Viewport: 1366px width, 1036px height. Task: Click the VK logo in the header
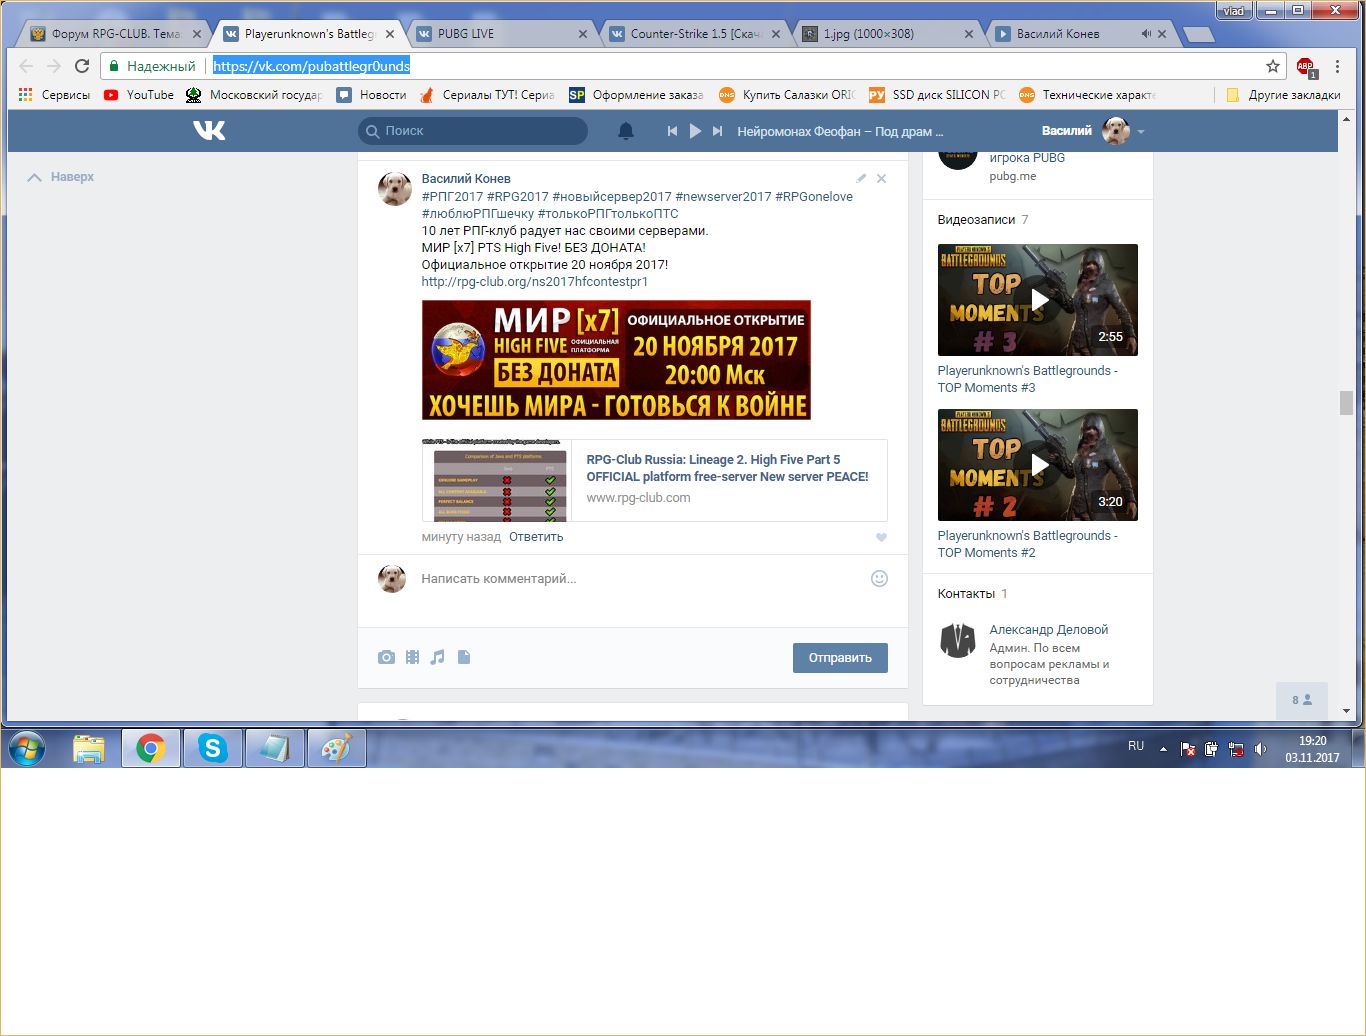pyautogui.click(x=209, y=130)
